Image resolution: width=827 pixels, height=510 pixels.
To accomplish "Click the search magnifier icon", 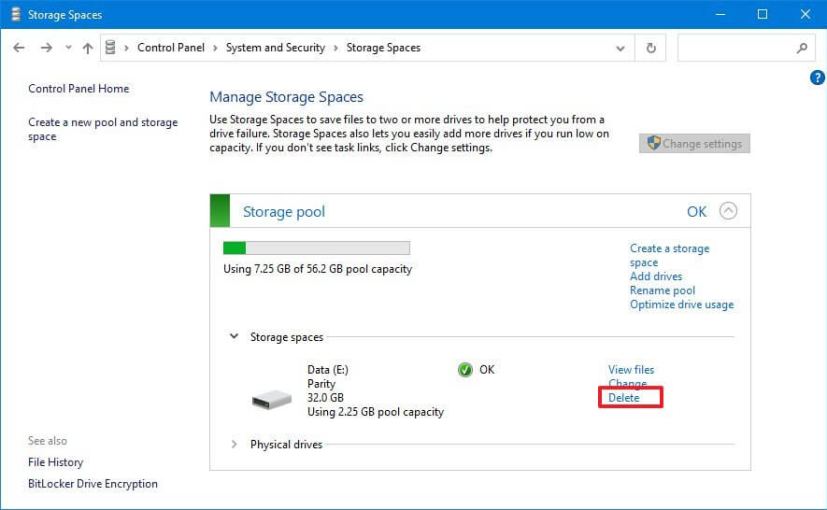I will point(802,48).
